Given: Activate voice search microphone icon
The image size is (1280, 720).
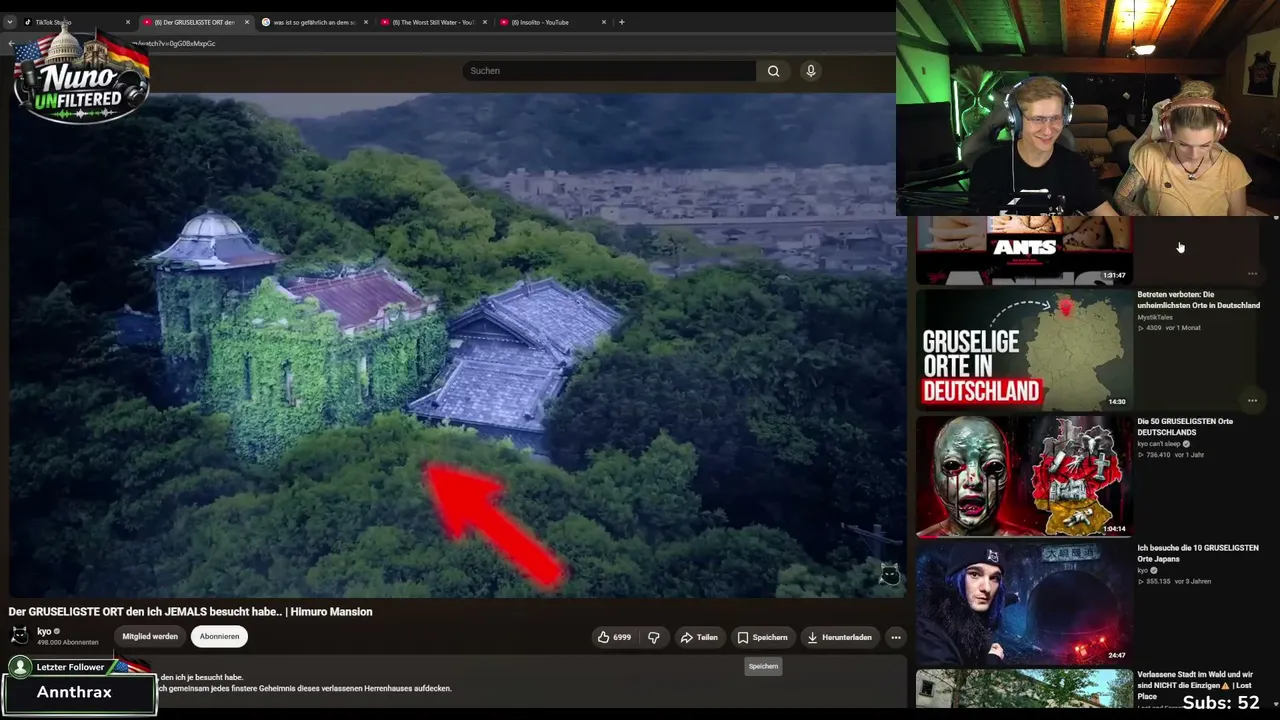Looking at the screenshot, I should [811, 71].
